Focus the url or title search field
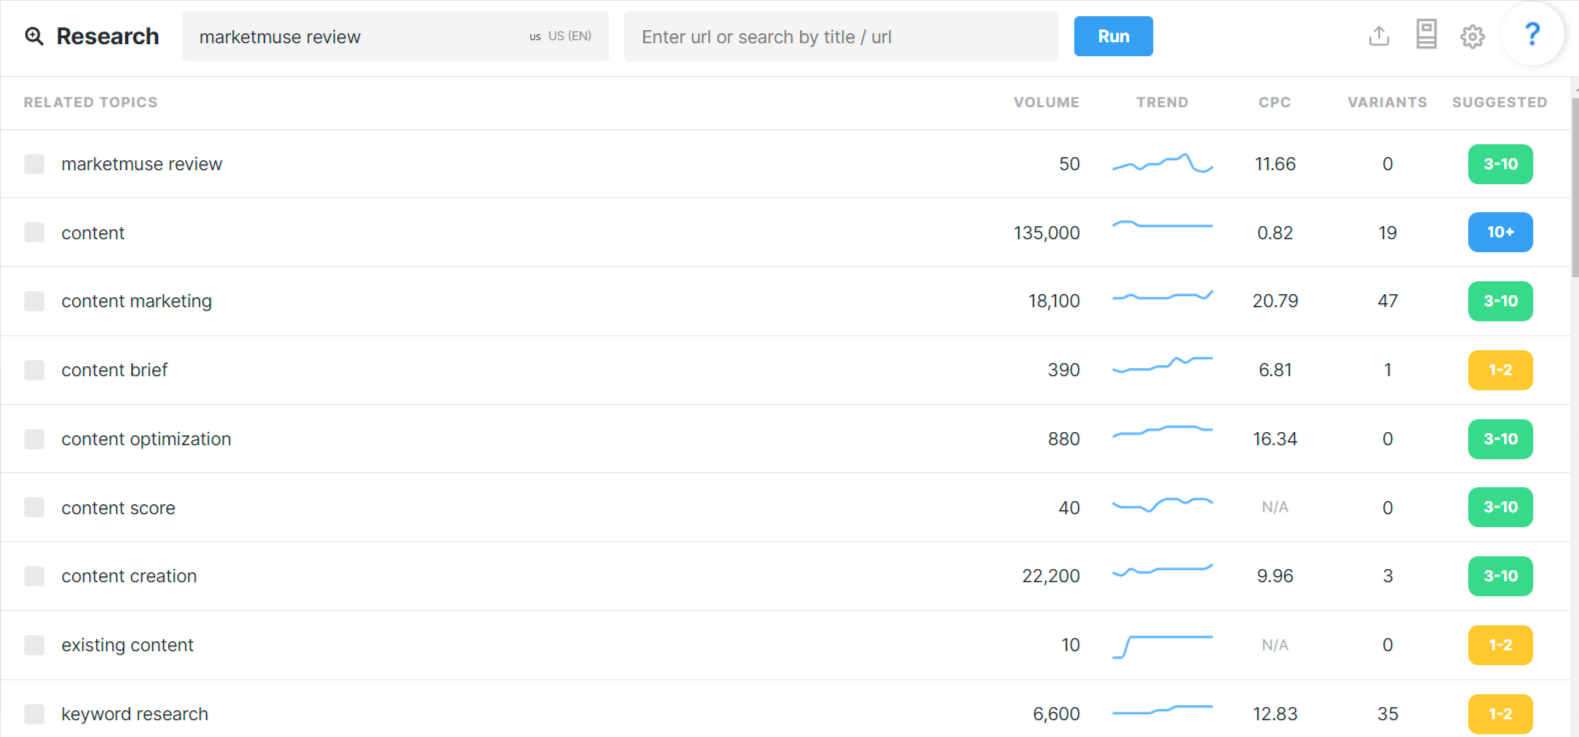This screenshot has width=1579, height=737. tap(841, 36)
